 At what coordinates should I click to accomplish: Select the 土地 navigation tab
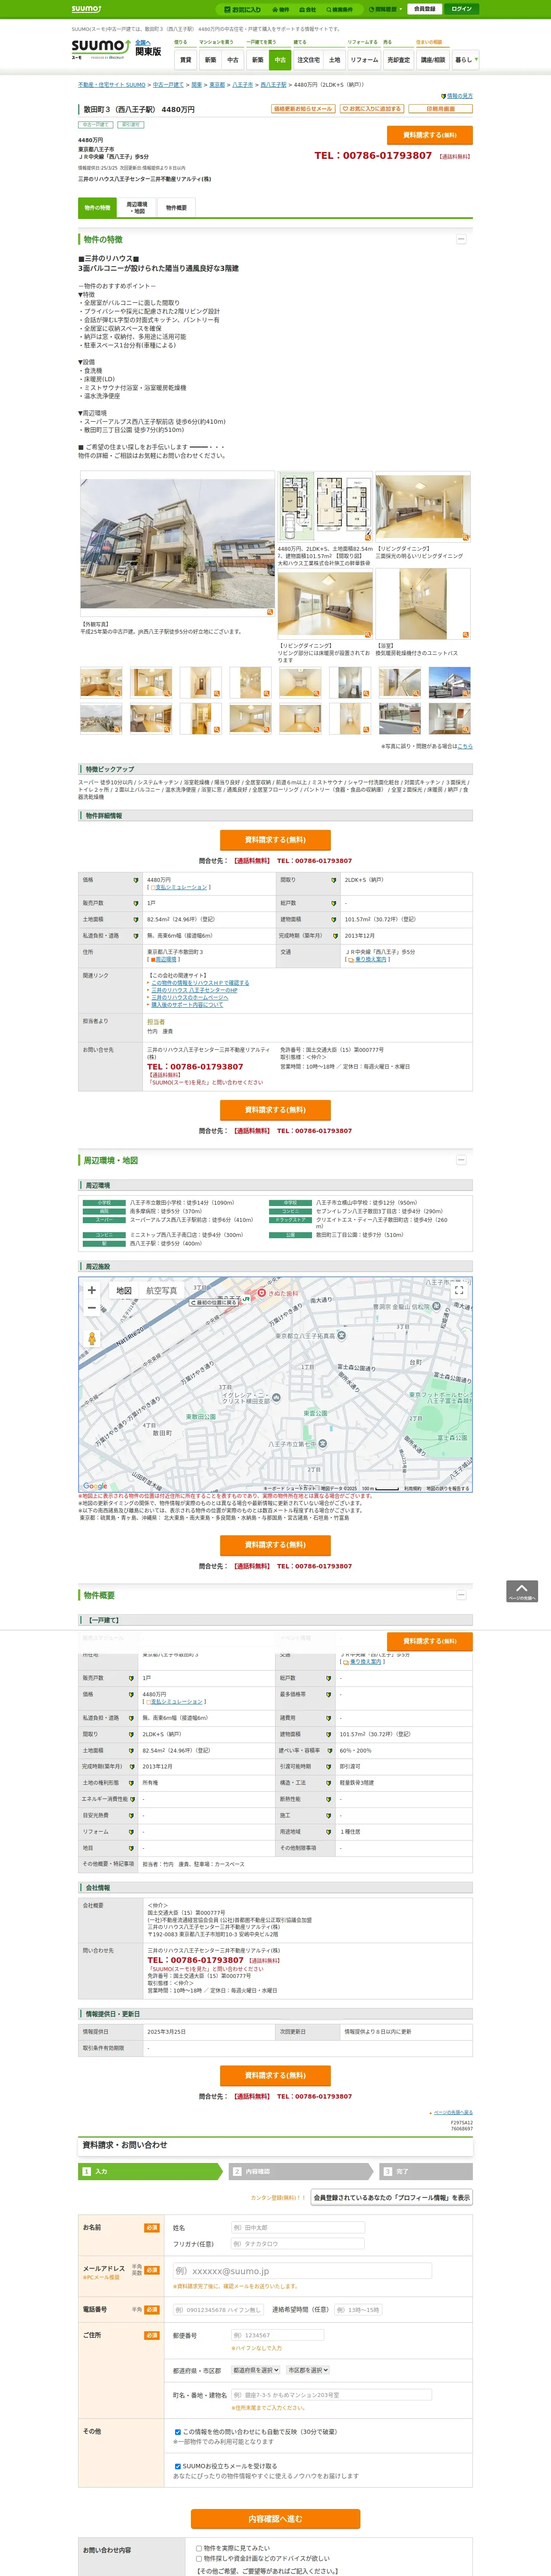334,60
